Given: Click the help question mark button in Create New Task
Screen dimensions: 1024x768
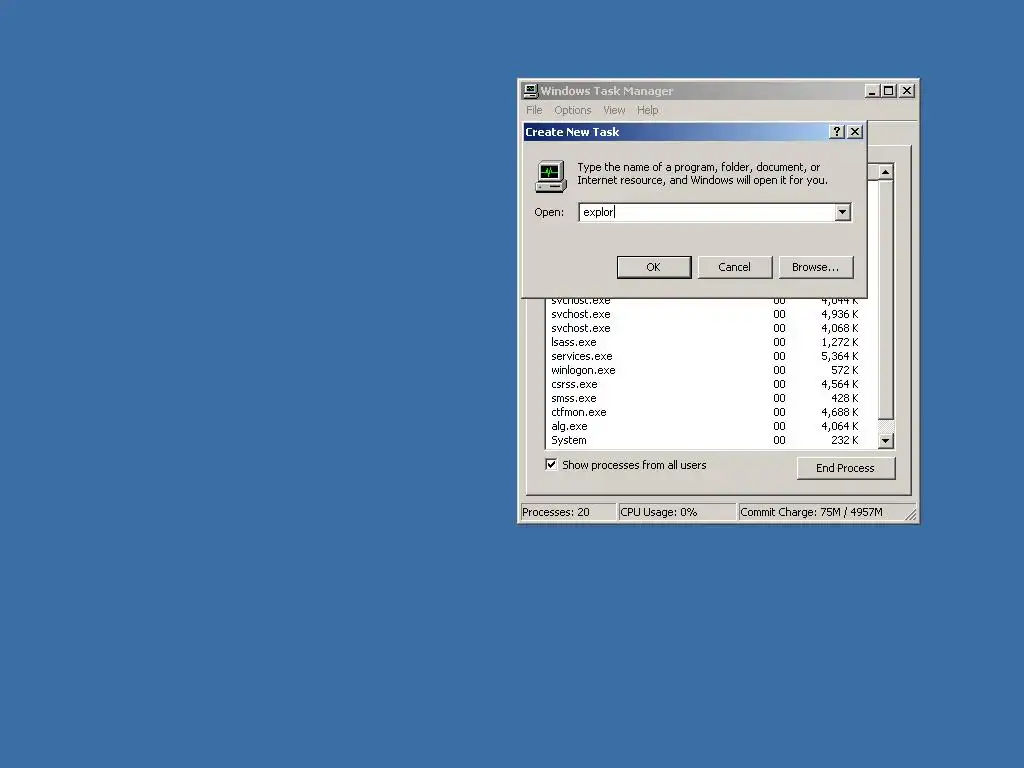Looking at the screenshot, I should click(837, 132).
